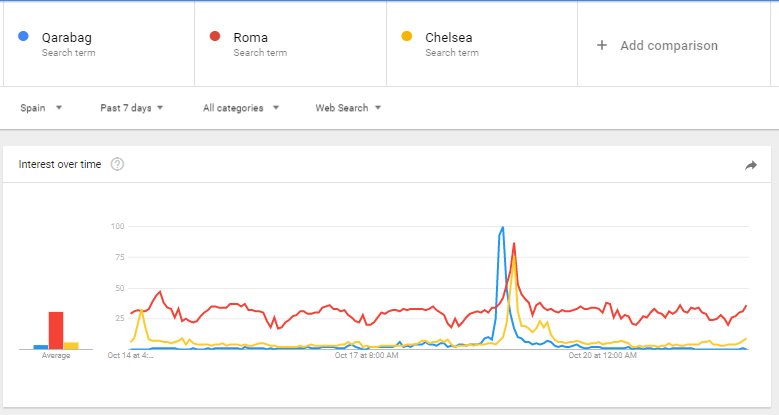Open the Spain region dropdown
779x415 pixels.
[41, 108]
